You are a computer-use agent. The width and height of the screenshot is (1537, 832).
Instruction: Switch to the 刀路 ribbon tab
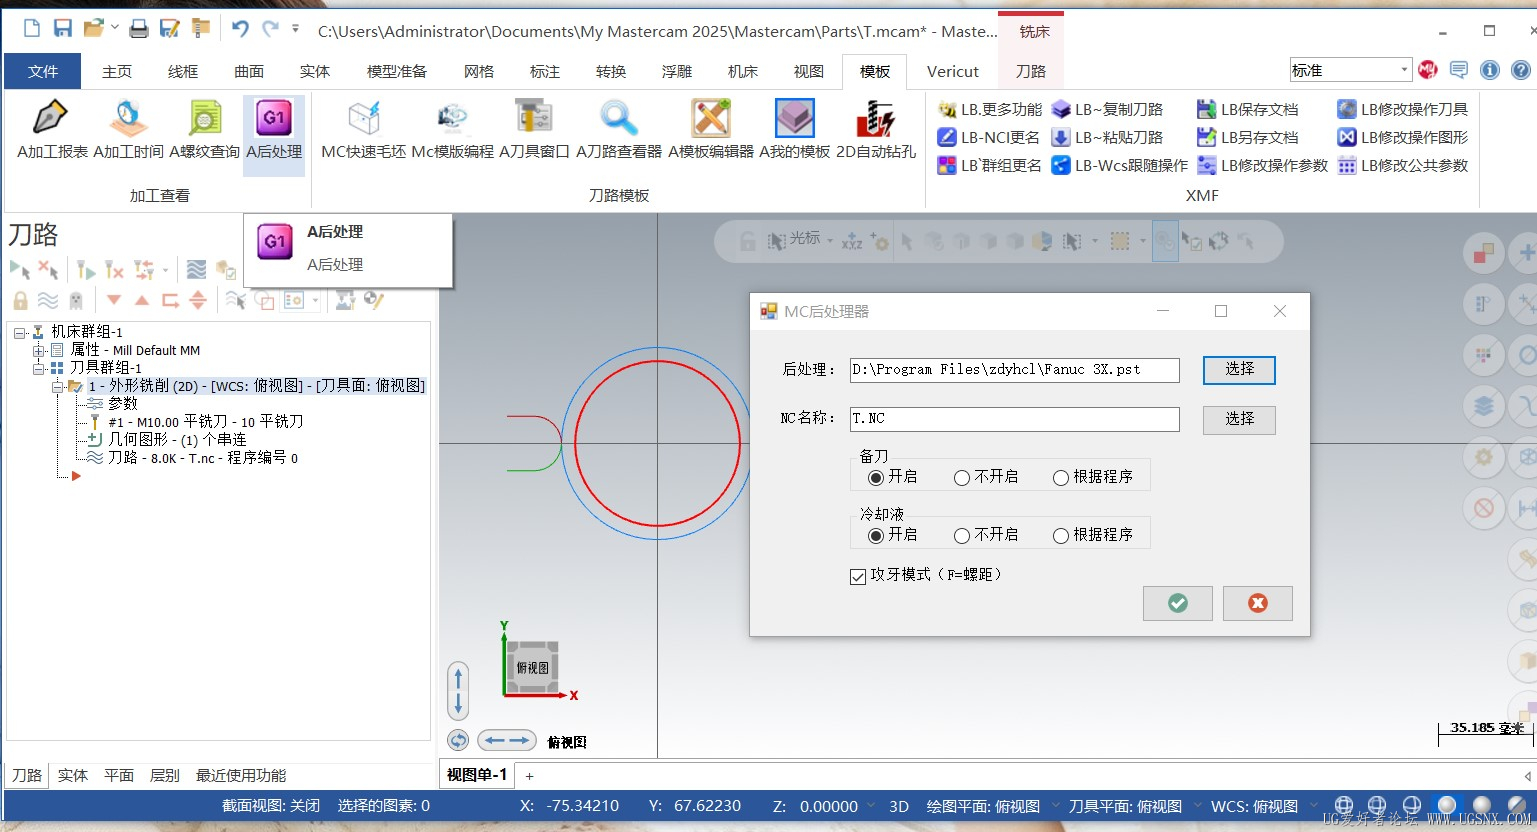pyautogui.click(x=1030, y=71)
